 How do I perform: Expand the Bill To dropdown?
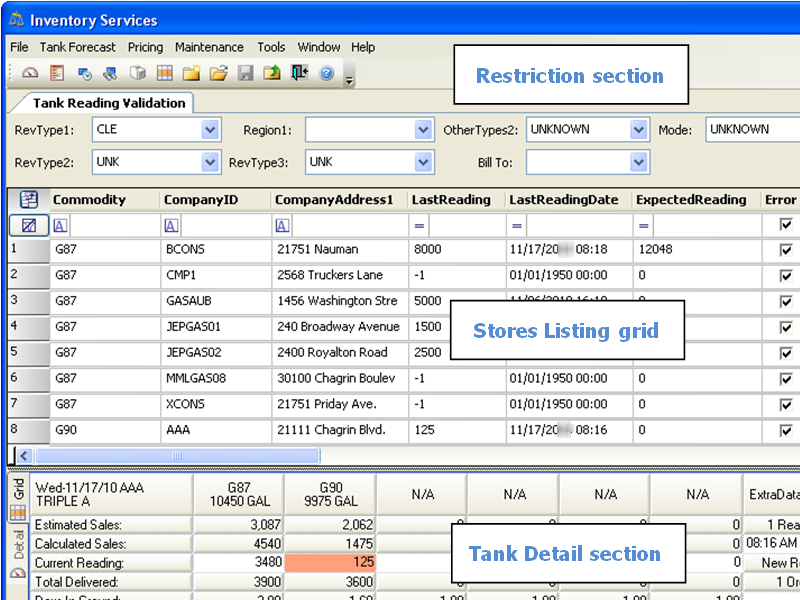click(x=639, y=162)
